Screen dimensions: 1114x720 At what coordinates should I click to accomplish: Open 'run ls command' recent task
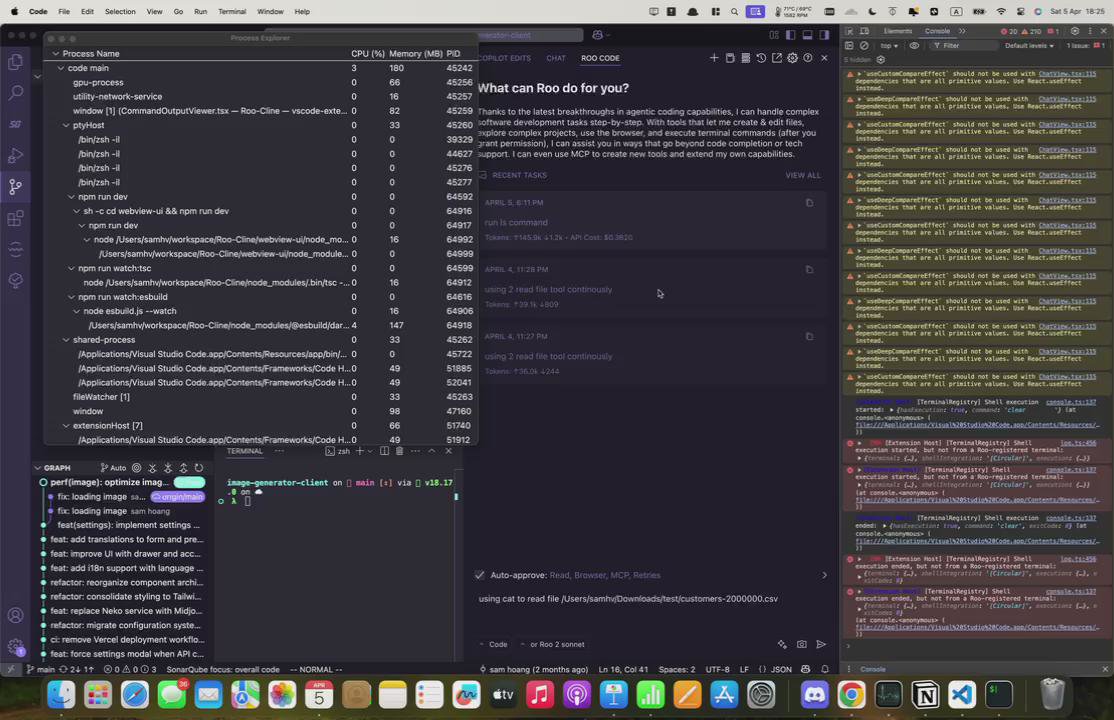651,220
